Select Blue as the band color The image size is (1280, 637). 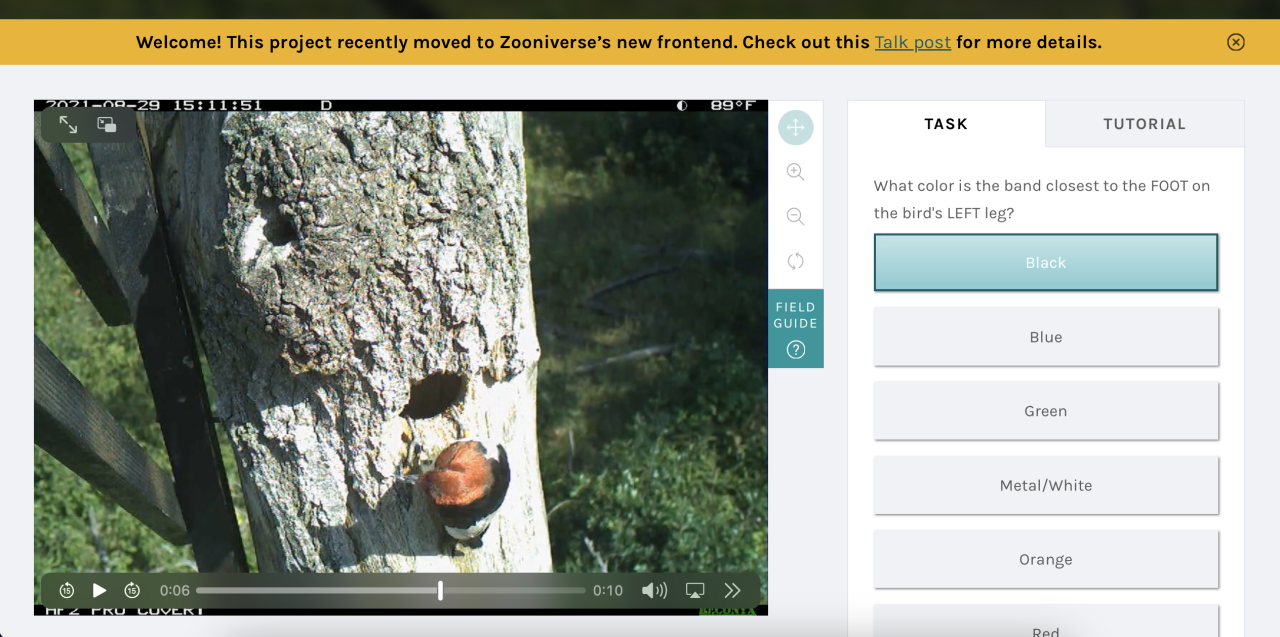[1046, 337]
